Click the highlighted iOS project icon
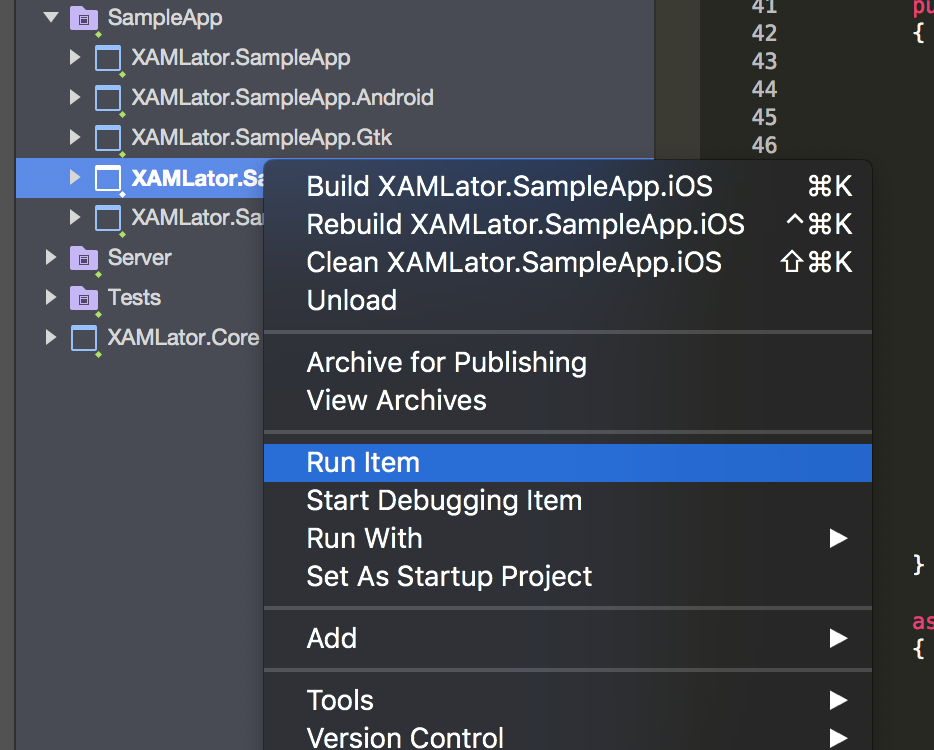 click(107, 178)
